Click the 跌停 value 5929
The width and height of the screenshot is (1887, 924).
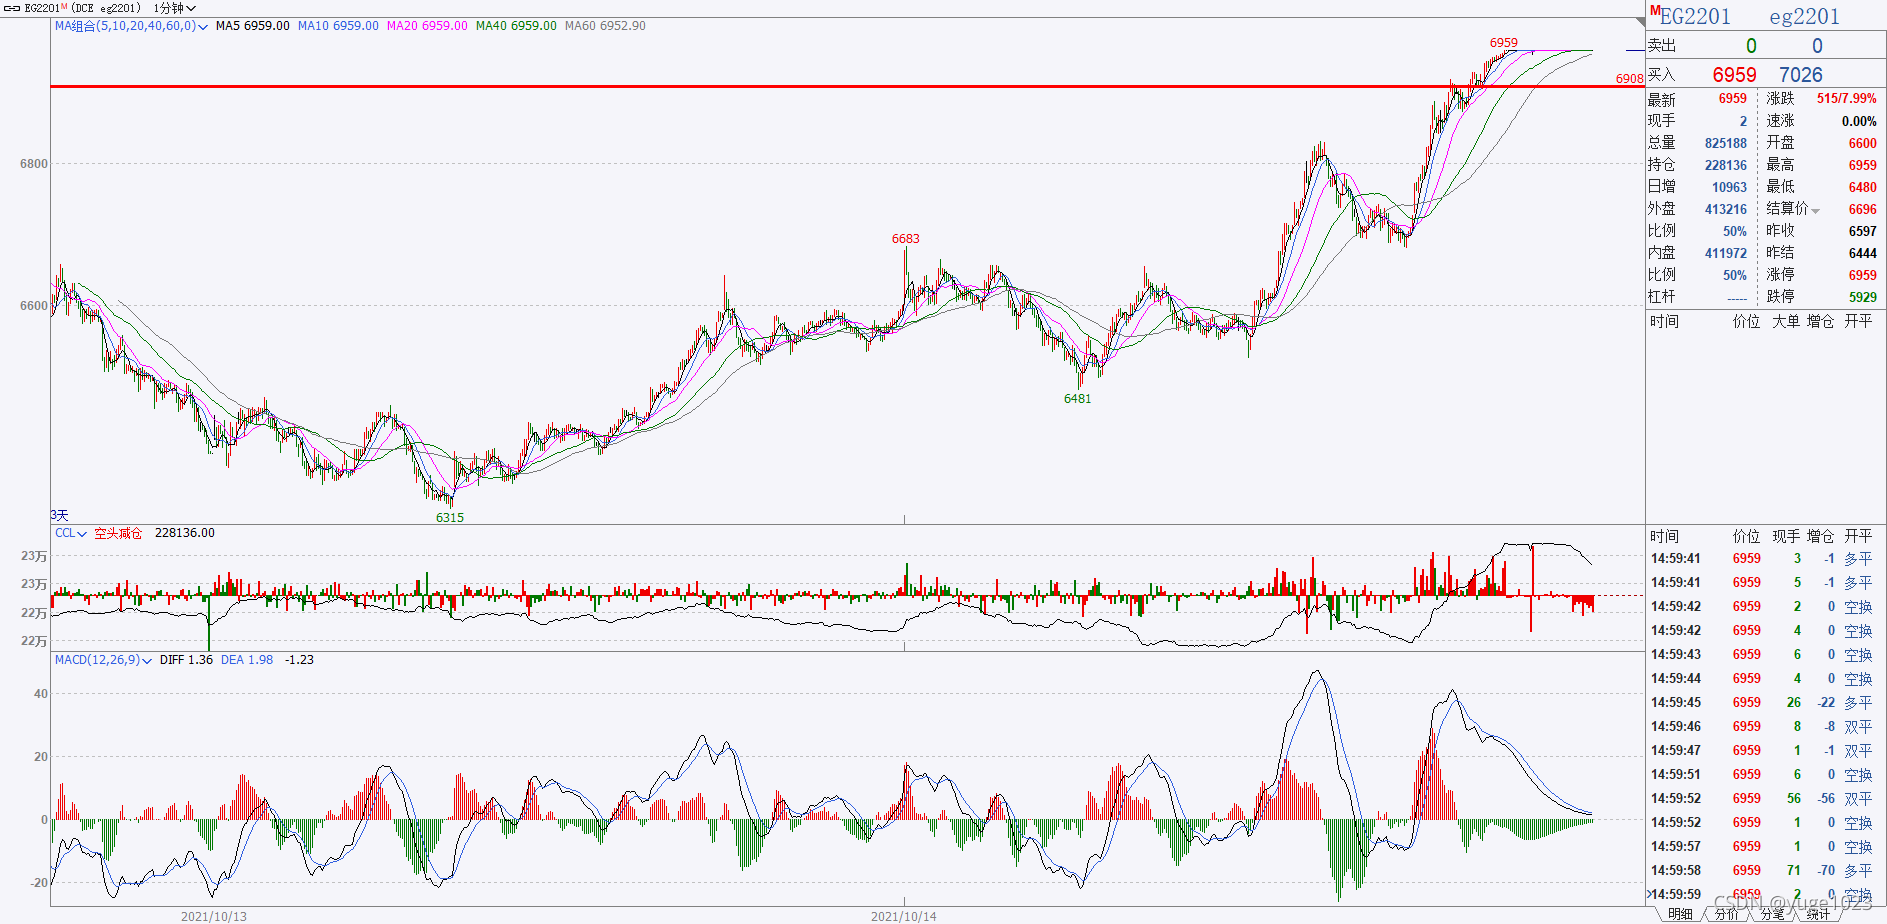pyautogui.click(x=1862, y=297)
